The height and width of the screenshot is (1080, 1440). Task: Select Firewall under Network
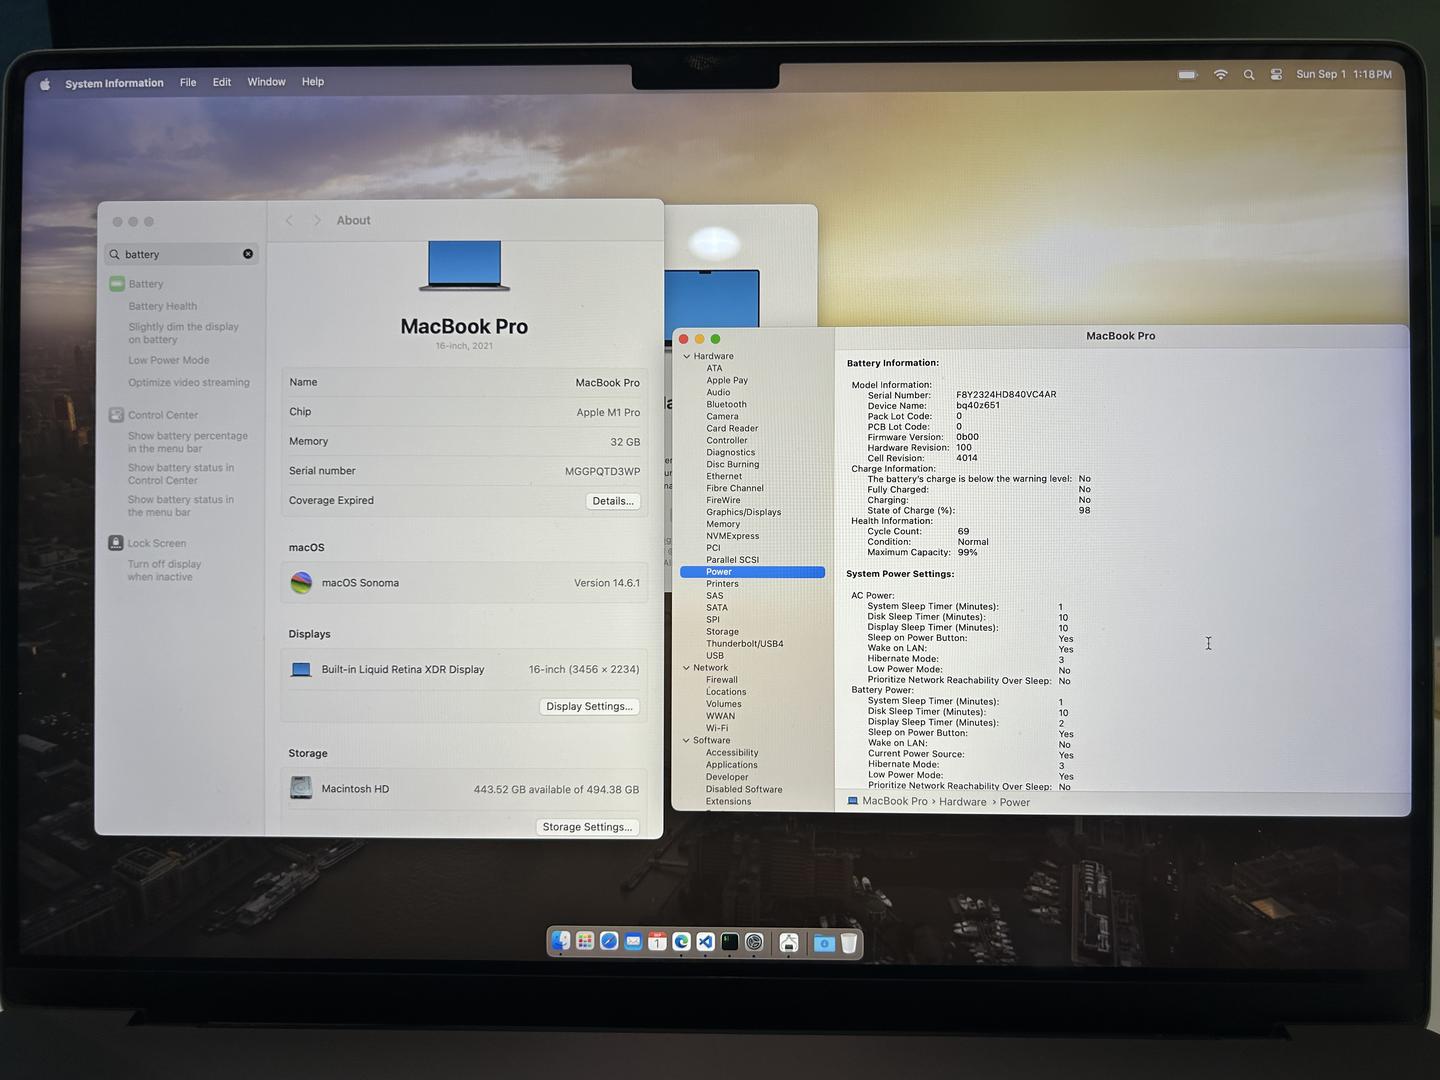point(722,680)
